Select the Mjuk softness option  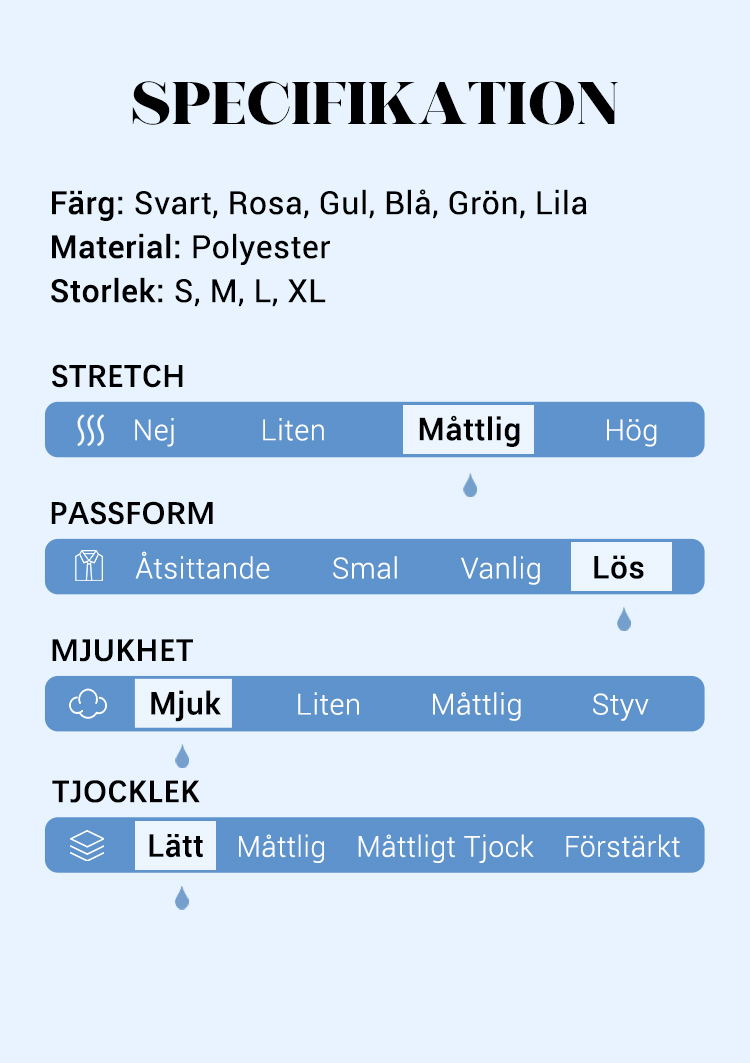[x=184, y=704]
